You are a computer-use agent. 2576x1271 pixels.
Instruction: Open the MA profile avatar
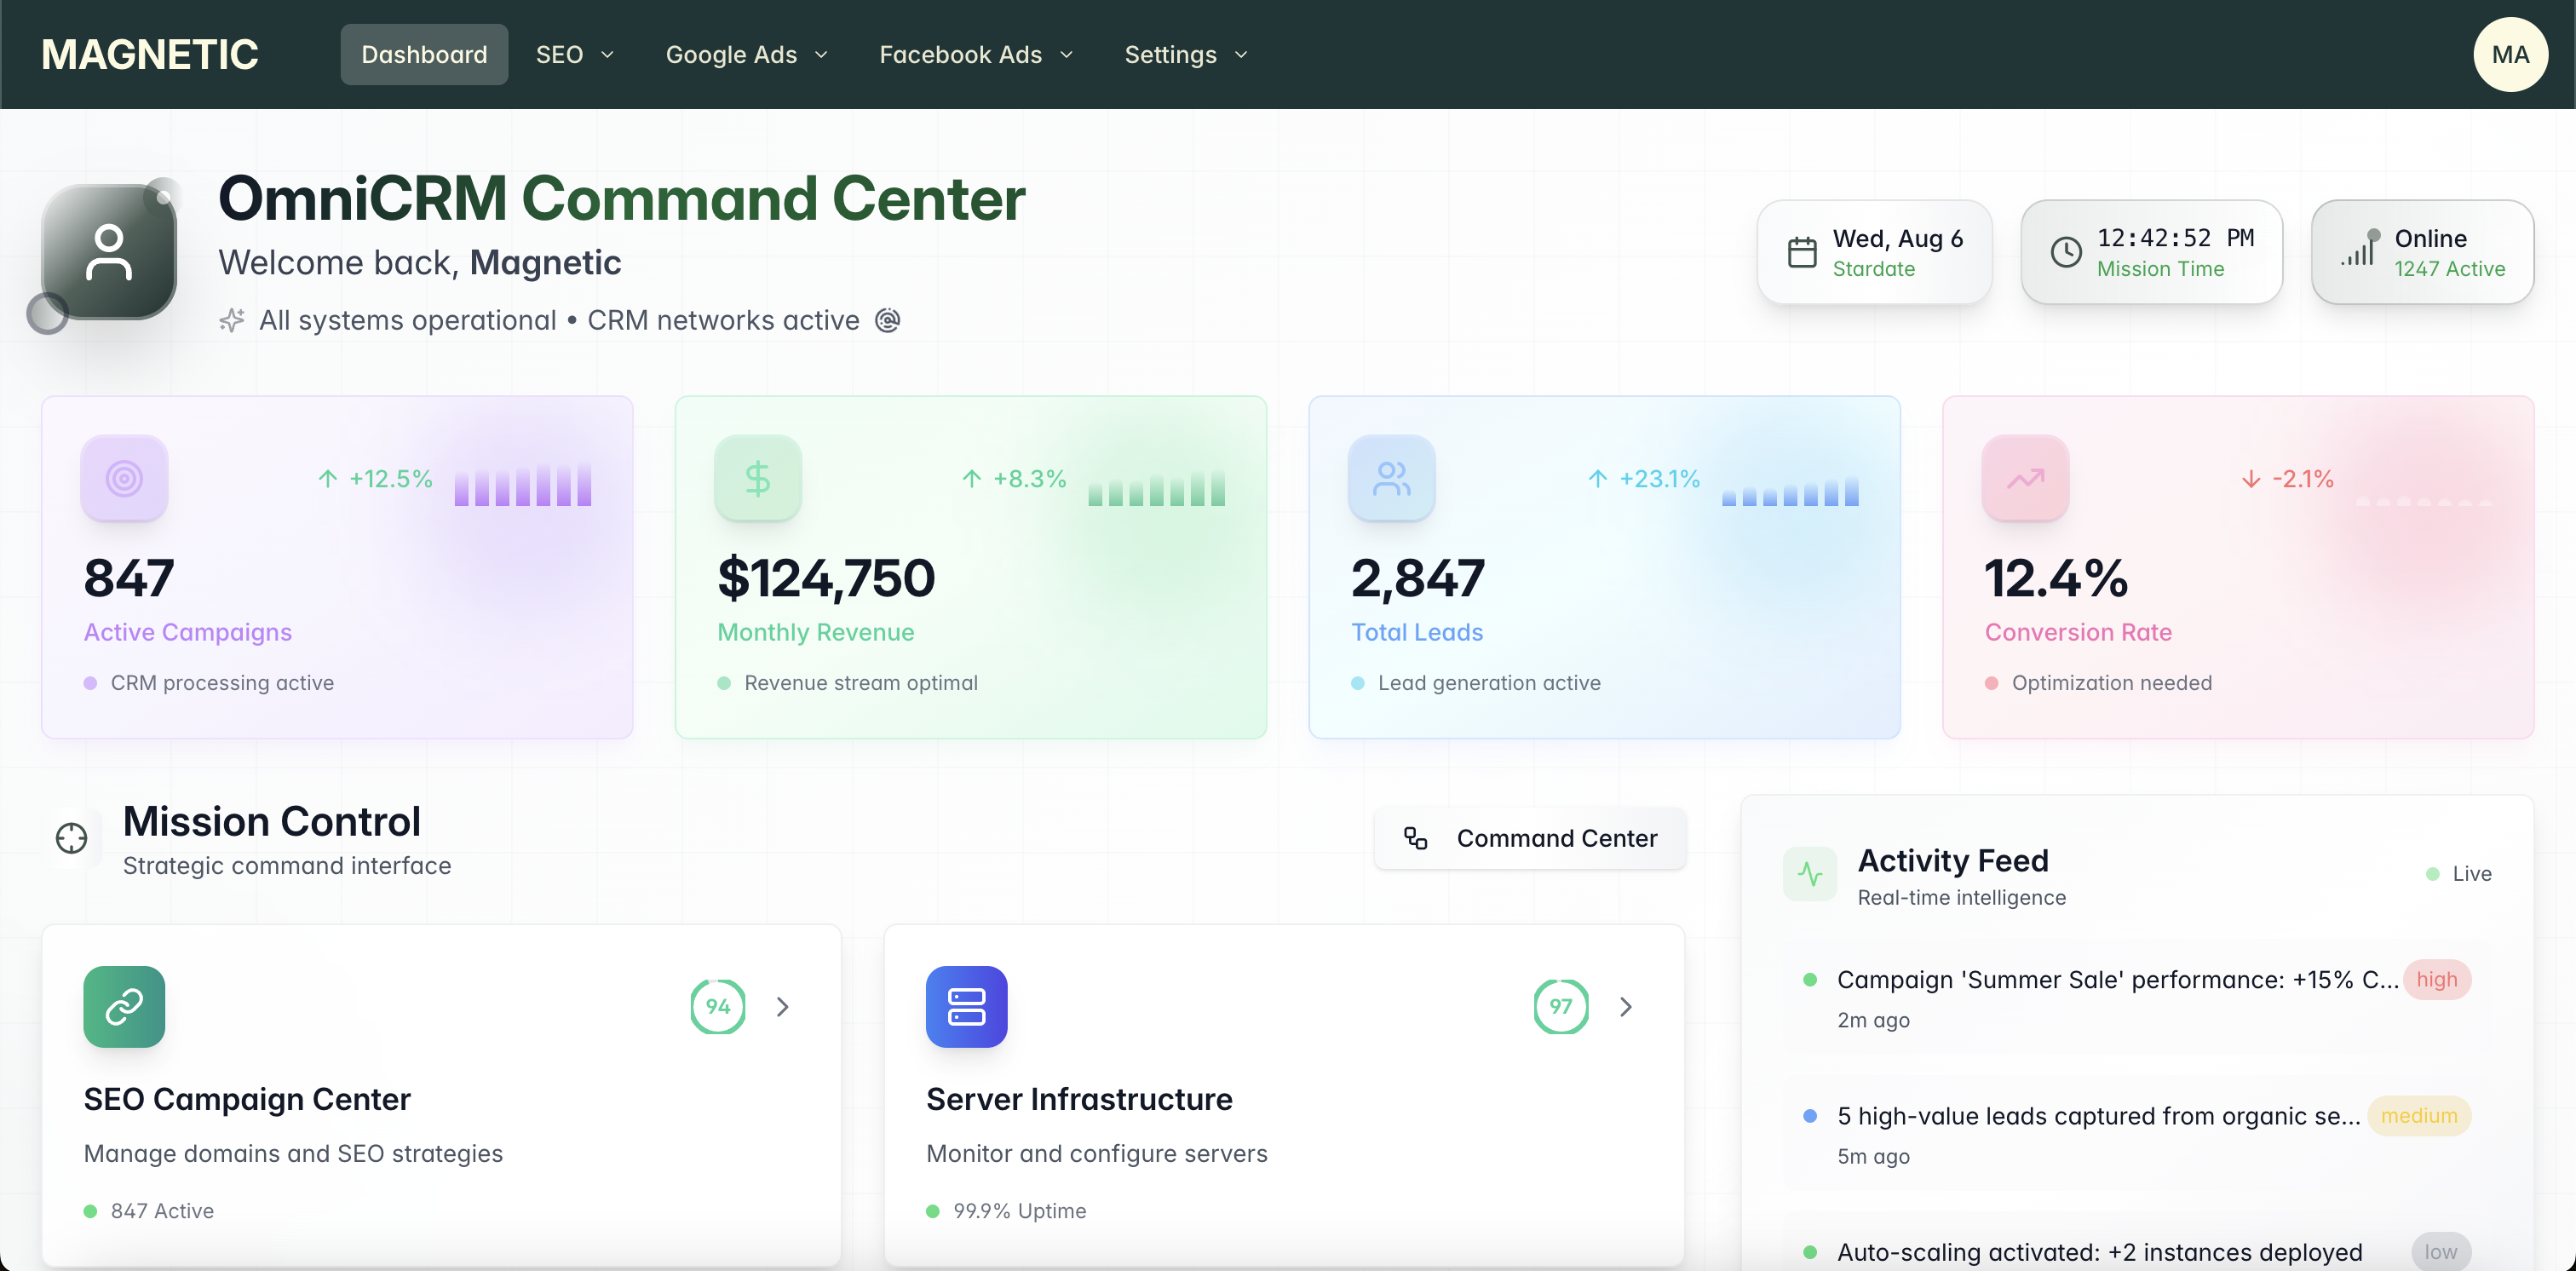click(2512, 54)
